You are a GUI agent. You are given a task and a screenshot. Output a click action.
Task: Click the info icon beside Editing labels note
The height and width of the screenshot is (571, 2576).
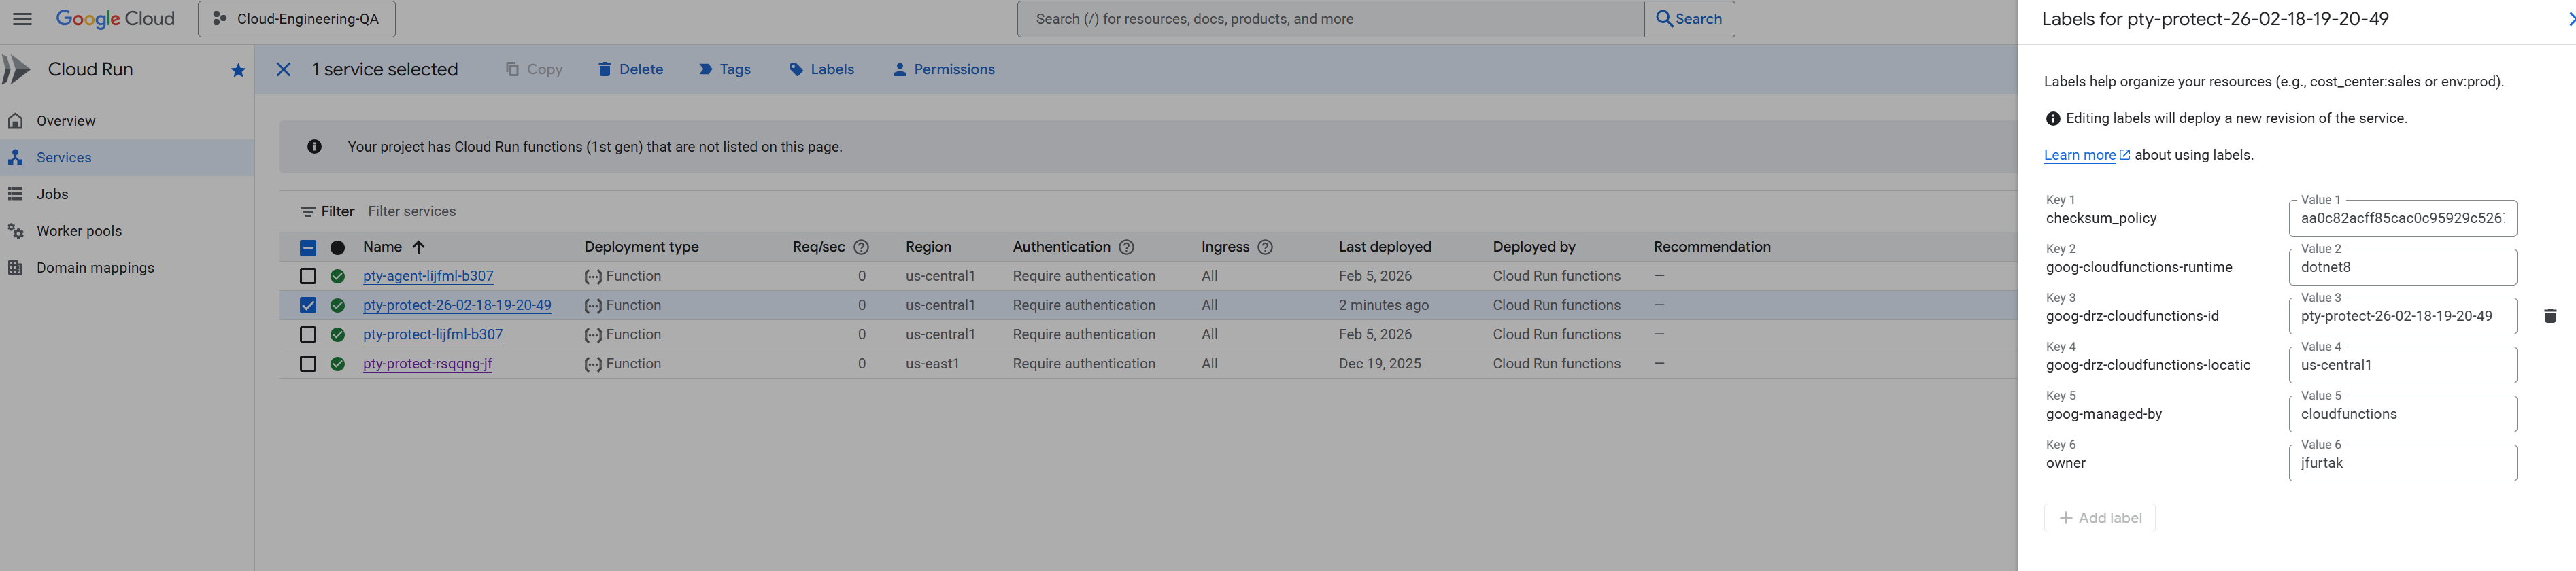(2053, 119)
